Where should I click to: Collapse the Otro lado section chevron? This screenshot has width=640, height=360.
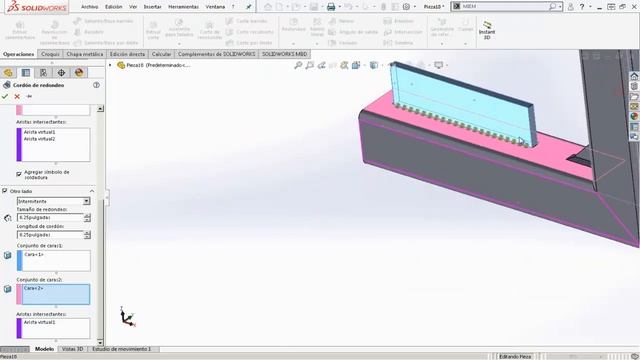pos(92,191)
